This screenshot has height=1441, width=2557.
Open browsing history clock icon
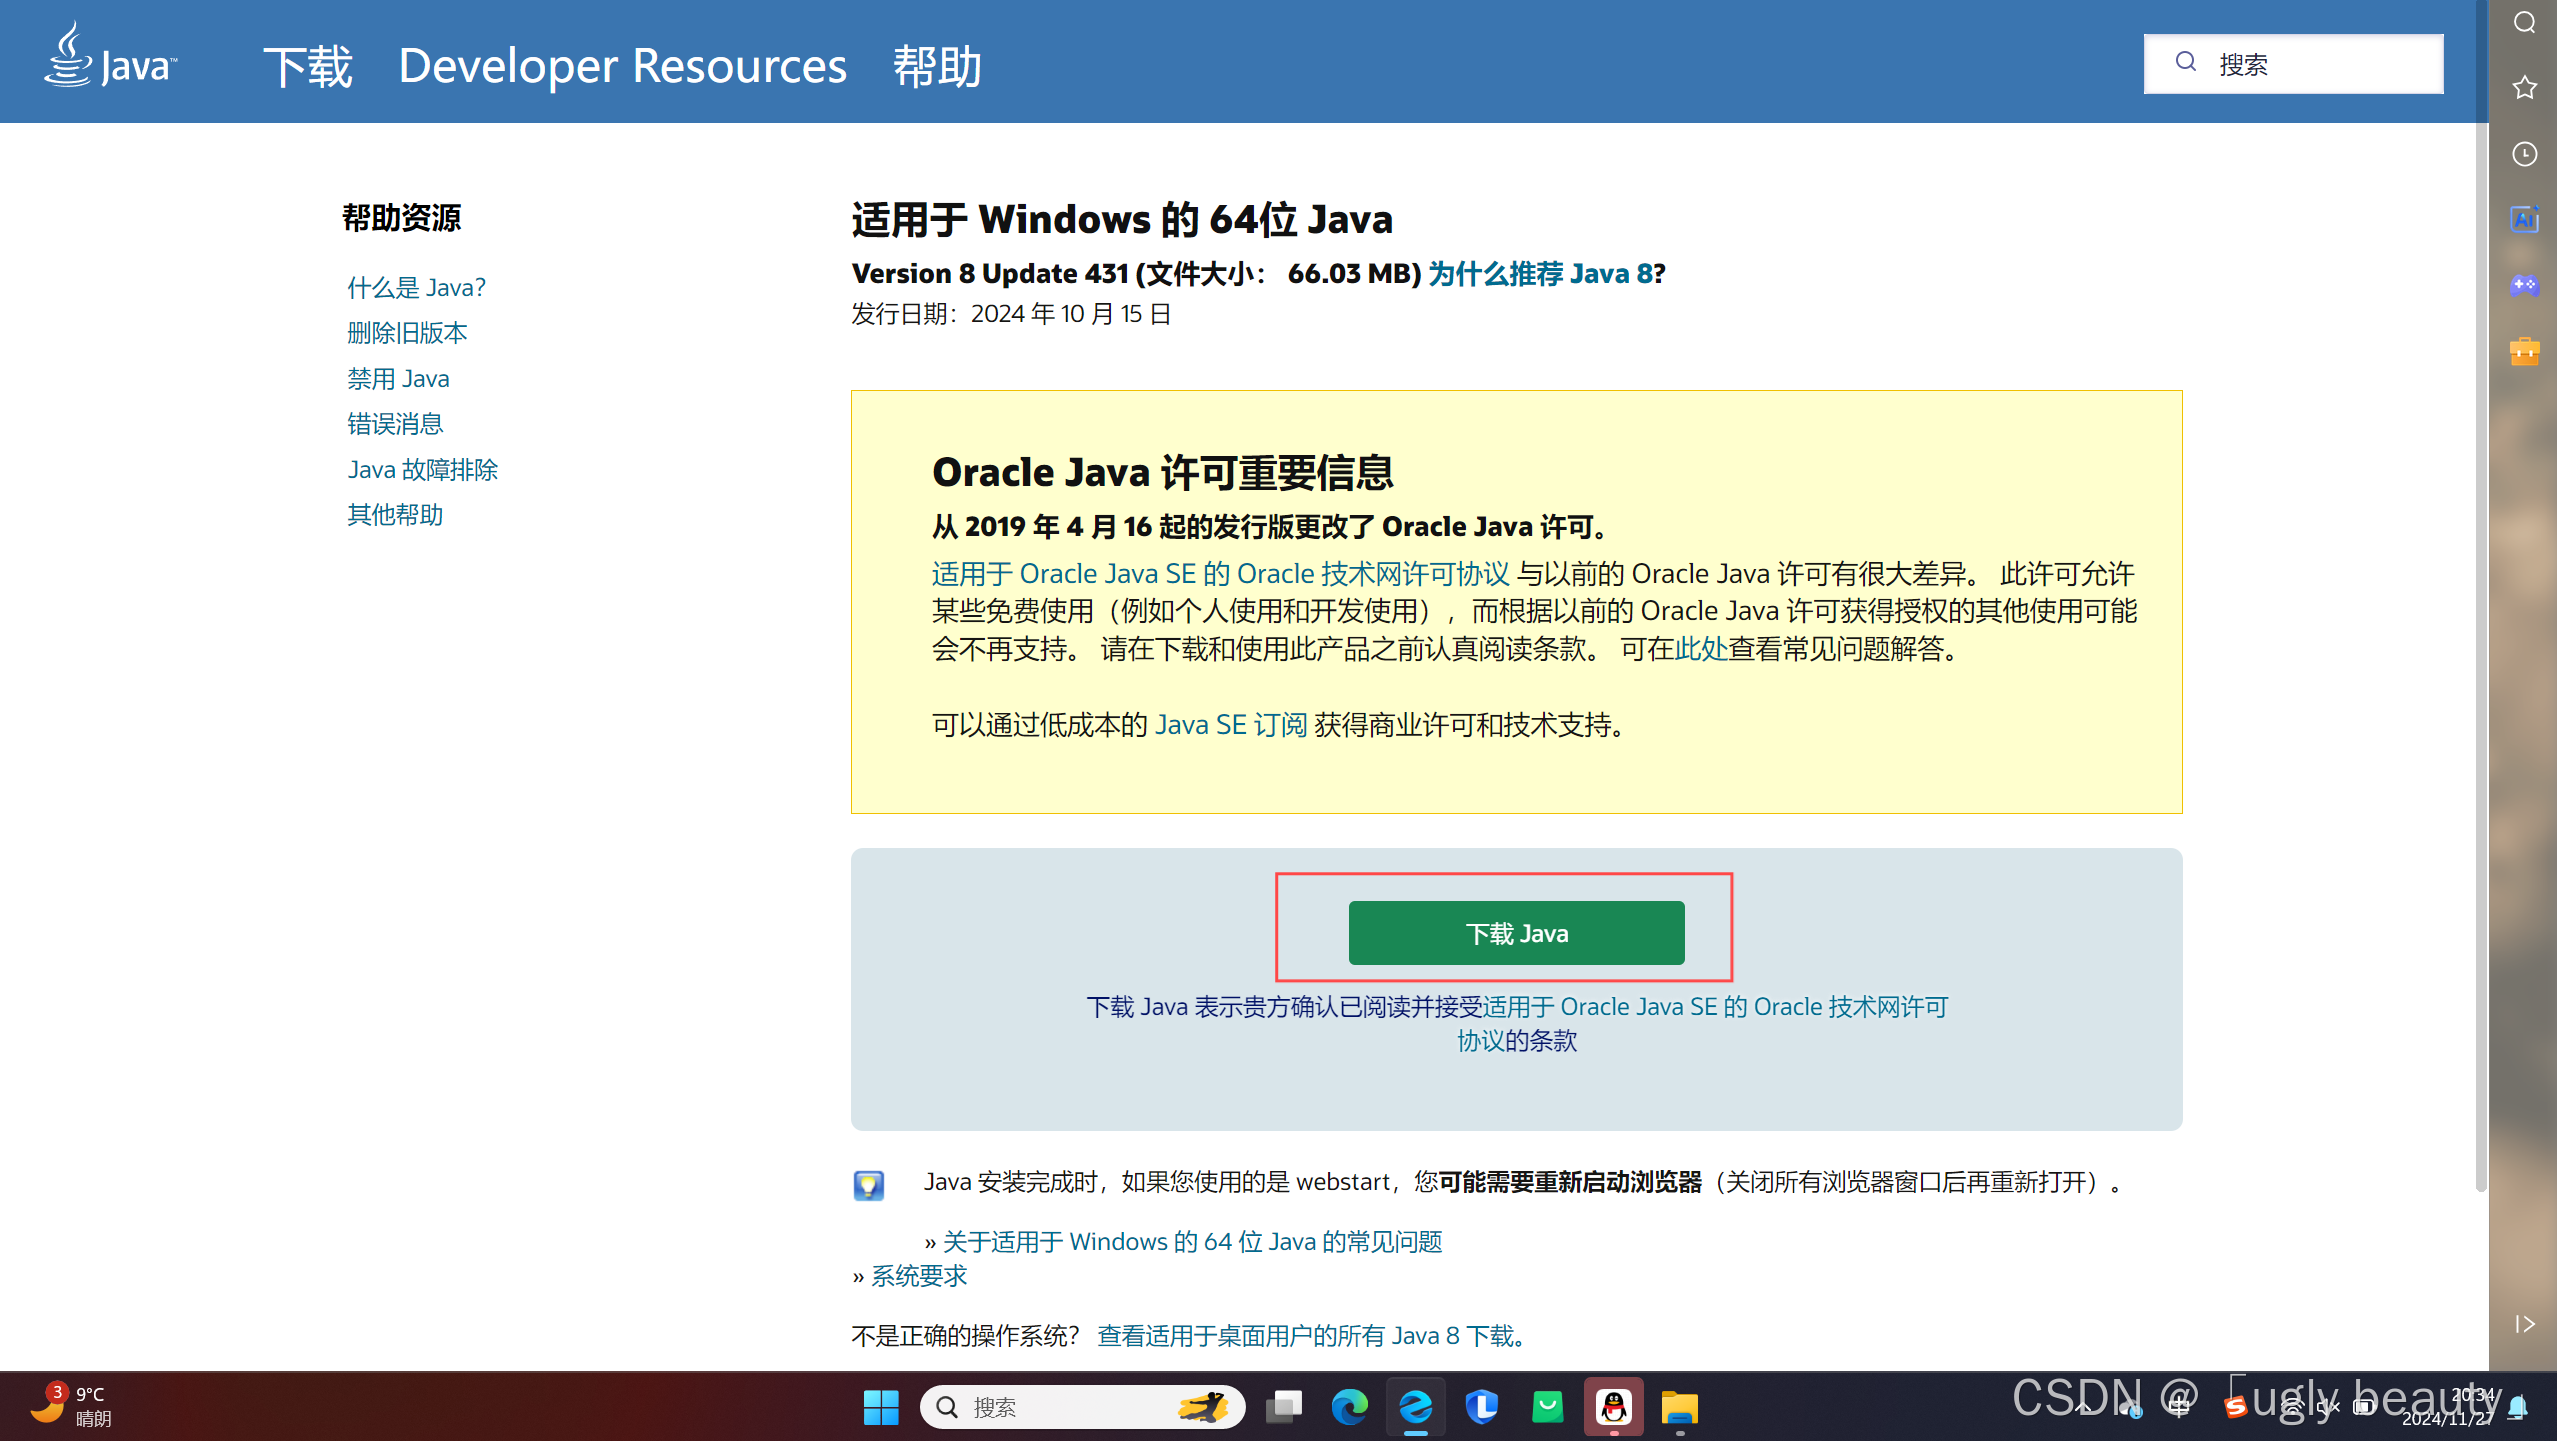coord(2524,154)
